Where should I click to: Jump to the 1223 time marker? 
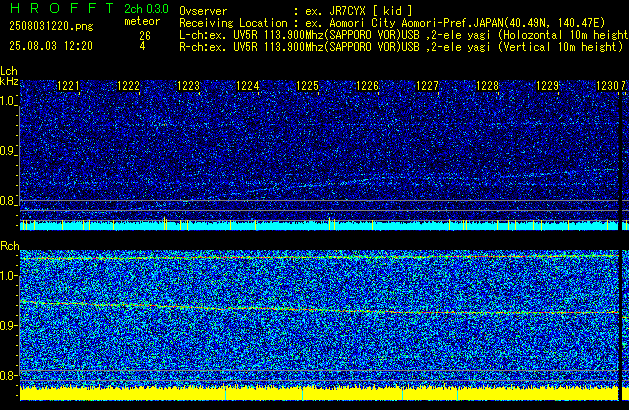188,86
